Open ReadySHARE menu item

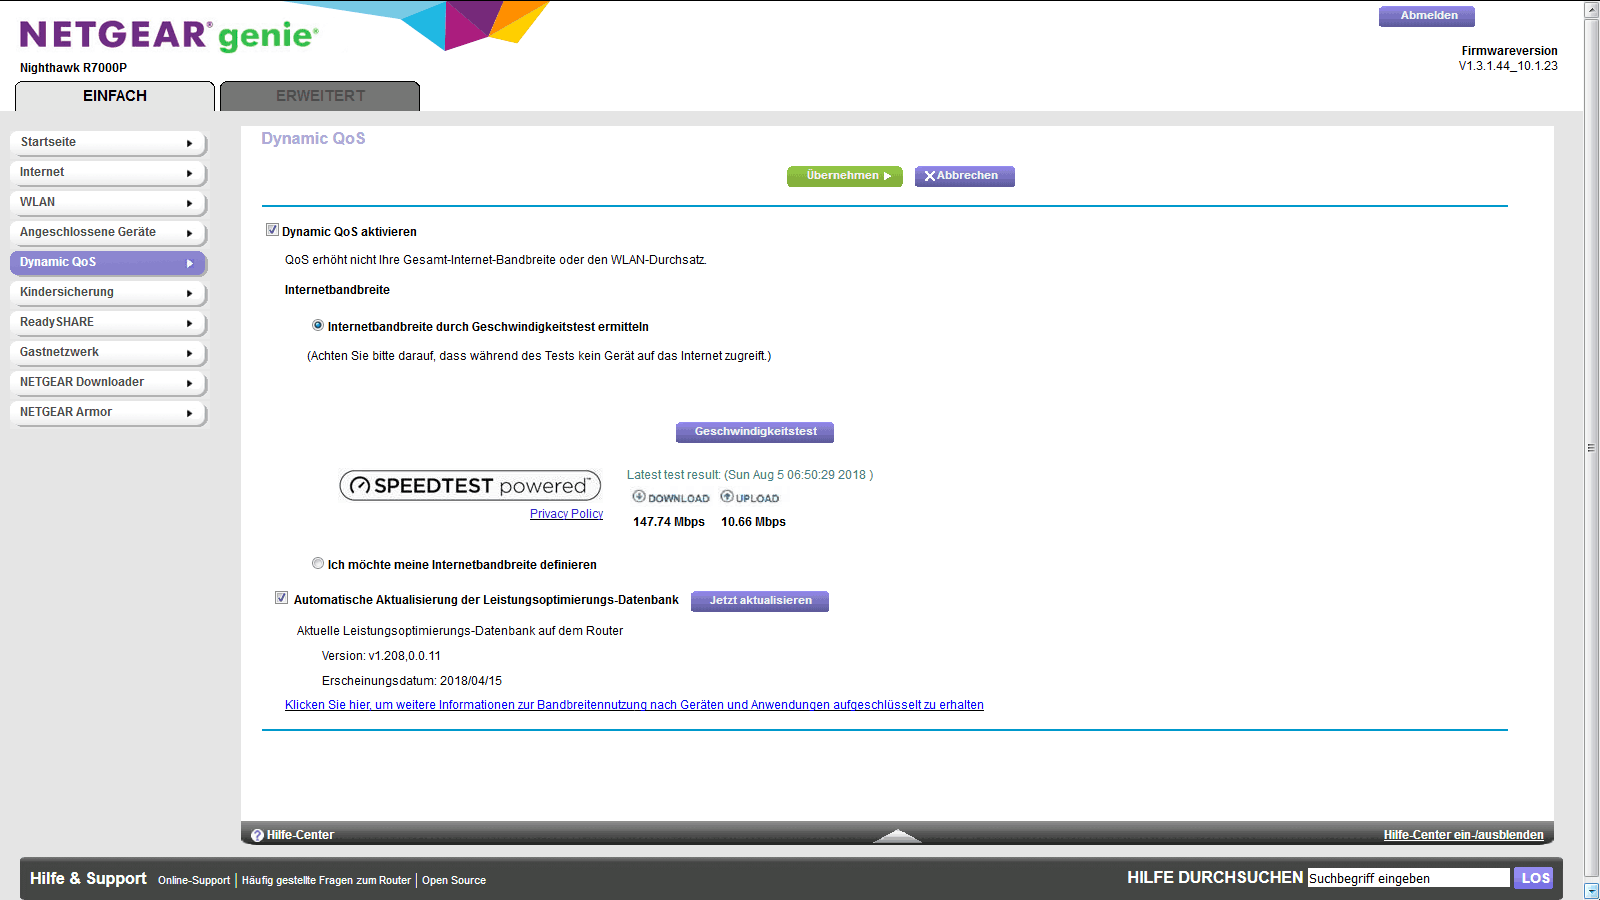108,323
